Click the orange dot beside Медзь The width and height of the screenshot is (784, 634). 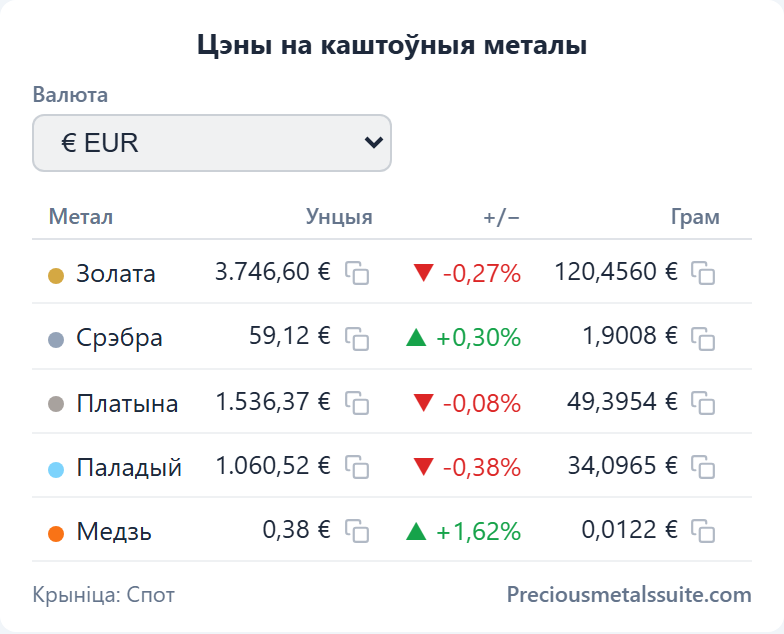pos(56,534)
